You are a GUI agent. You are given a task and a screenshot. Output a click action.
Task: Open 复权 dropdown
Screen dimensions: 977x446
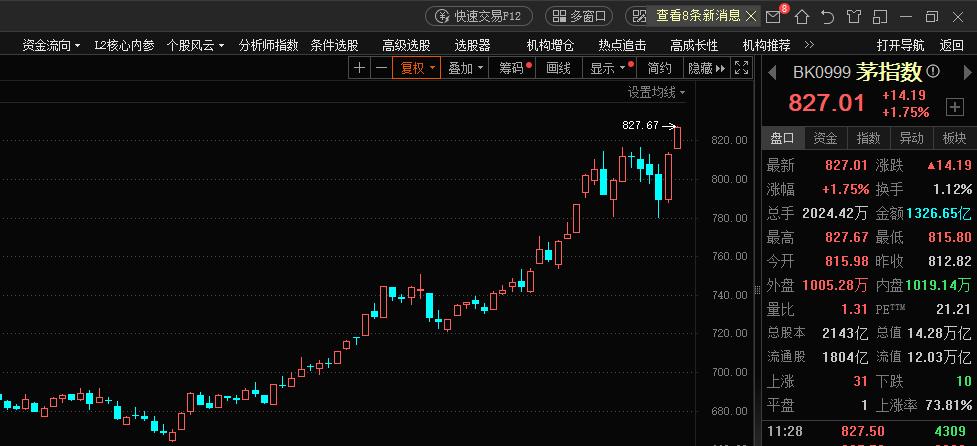(416, 69)
